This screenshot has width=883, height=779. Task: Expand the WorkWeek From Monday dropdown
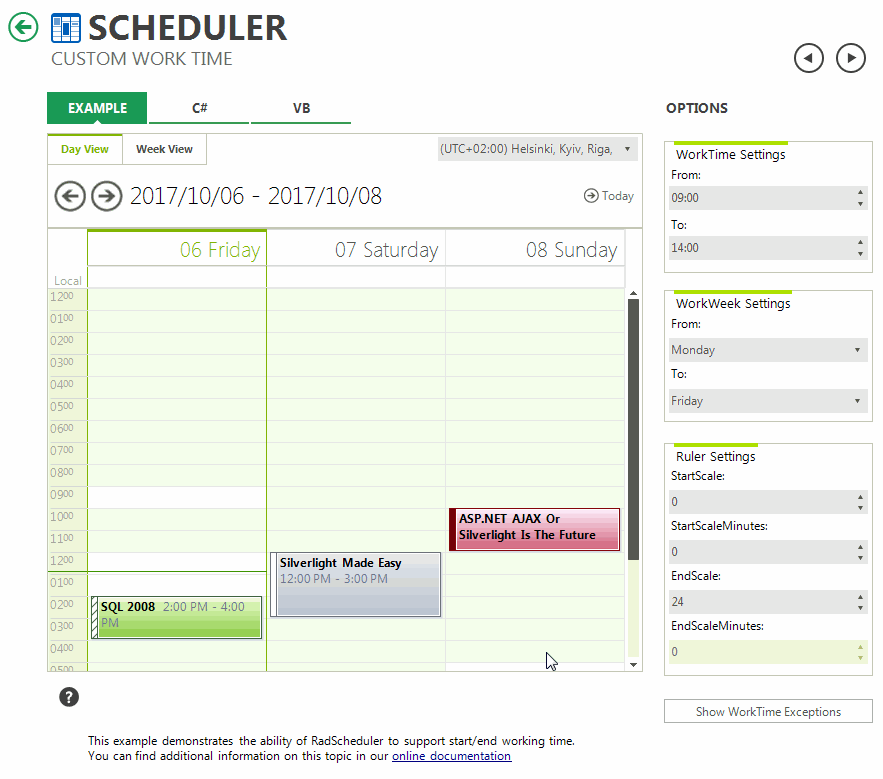767,350
